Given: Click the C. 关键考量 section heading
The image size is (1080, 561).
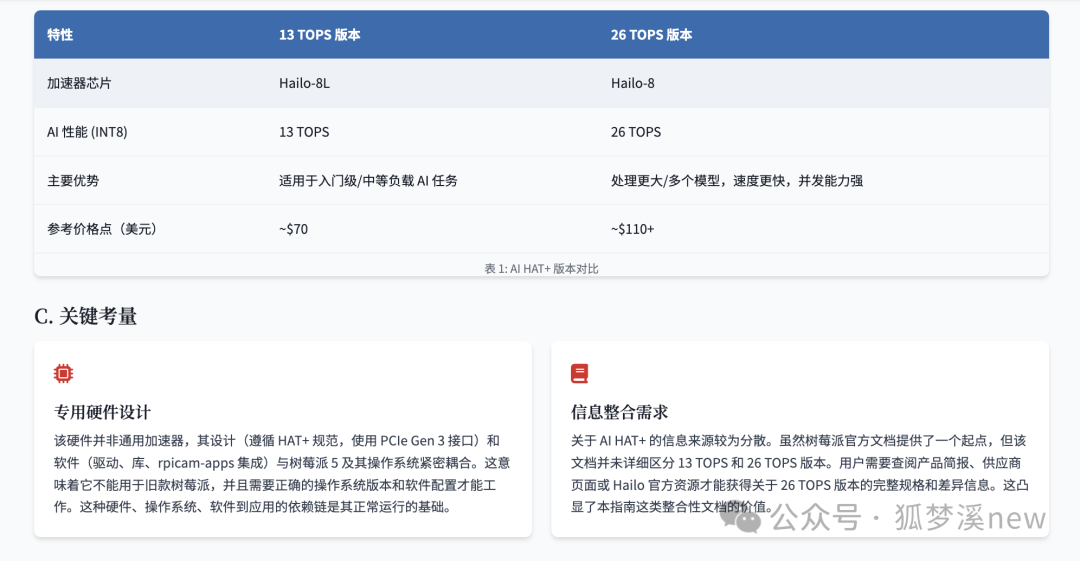Looking at the screenshot, I should point(85,316).
